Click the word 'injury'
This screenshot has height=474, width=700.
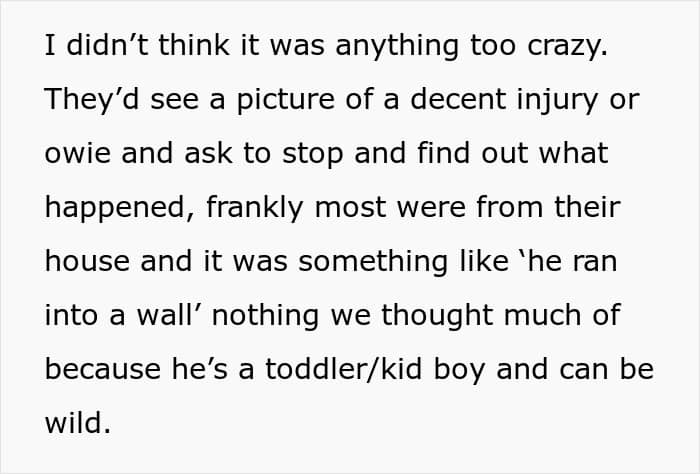(557, 100)
